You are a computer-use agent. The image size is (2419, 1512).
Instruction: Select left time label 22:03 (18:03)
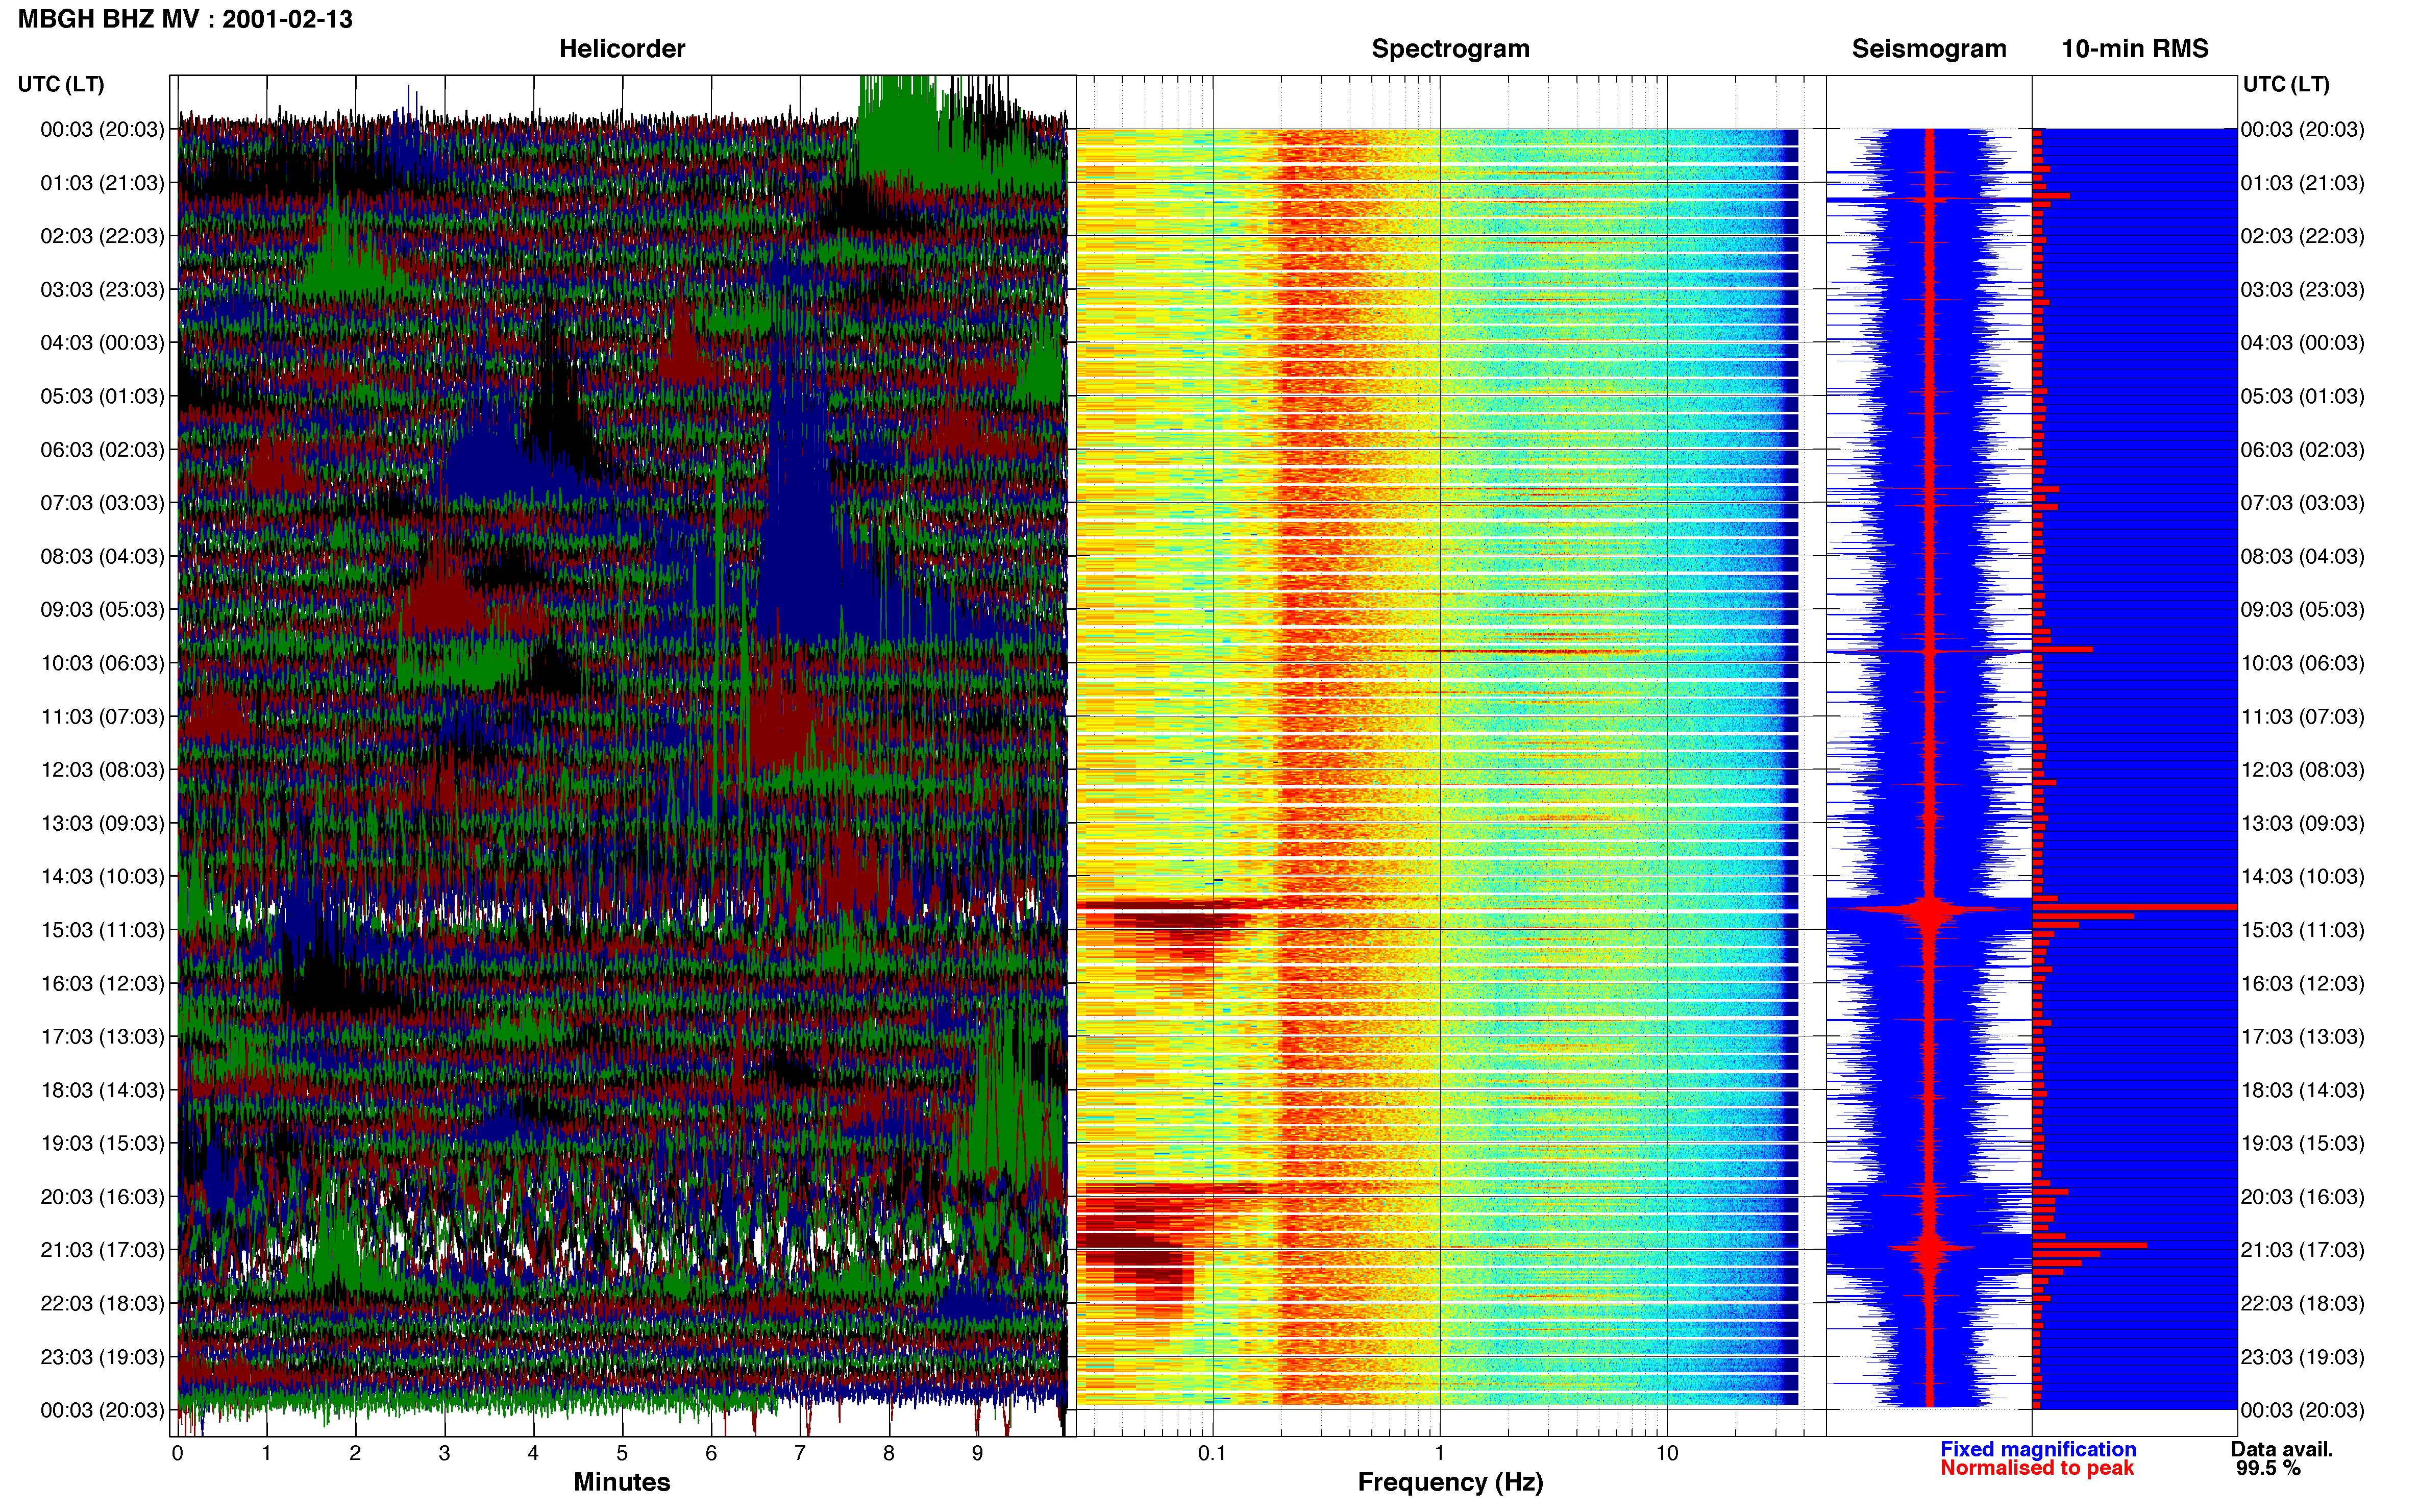pos(102,1303)
